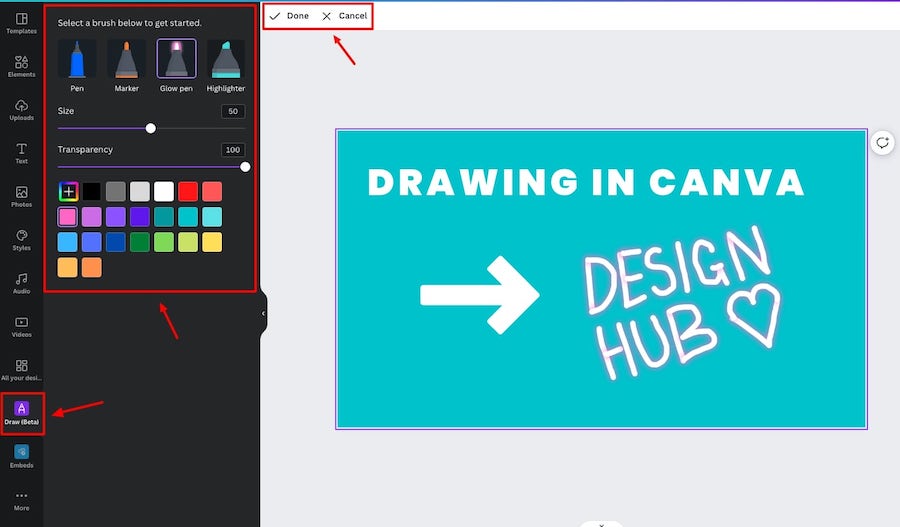Click Done to finish drawing
Image resolution: width=900 pixels, height=527 pixels.
pos(290,16)
